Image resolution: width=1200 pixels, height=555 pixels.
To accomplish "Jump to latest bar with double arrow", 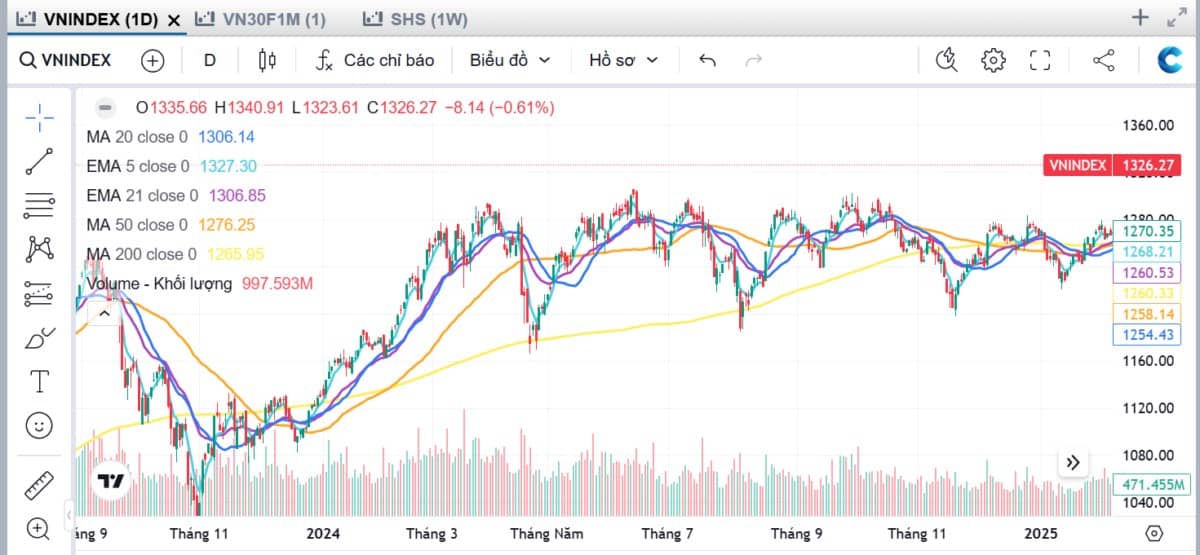I will click(1073, 462).
